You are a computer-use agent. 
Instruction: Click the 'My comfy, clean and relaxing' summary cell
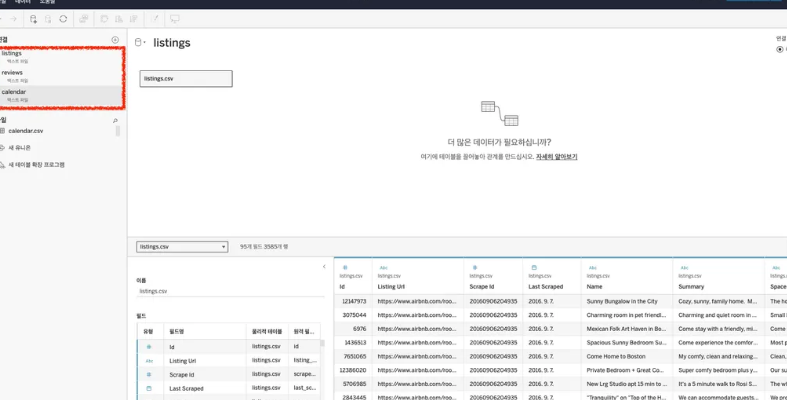tap(718, 356)
